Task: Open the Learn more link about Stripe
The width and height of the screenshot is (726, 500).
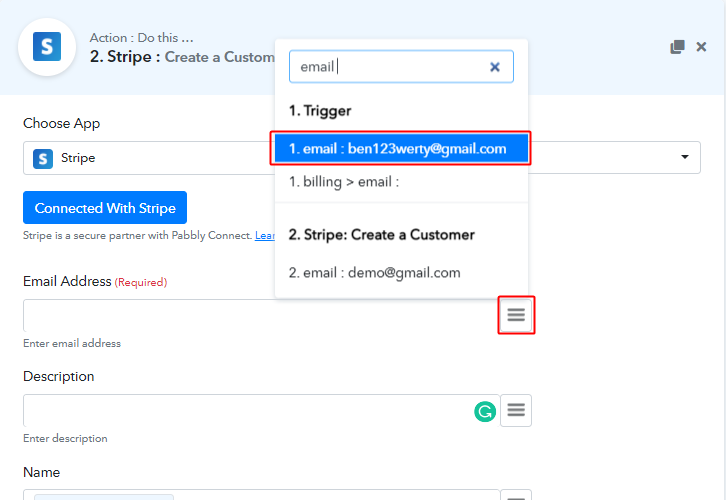Action: coord(265,236)
